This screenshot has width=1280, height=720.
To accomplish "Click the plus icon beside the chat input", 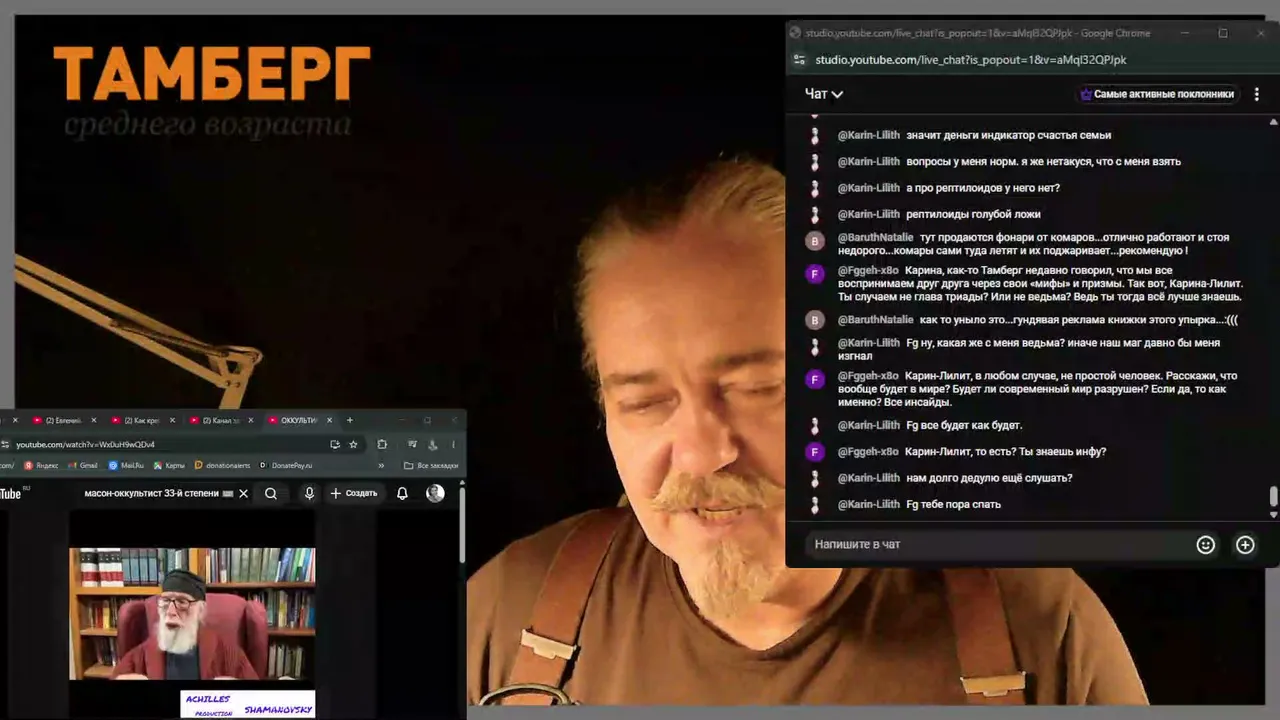I will (1245, 545).
